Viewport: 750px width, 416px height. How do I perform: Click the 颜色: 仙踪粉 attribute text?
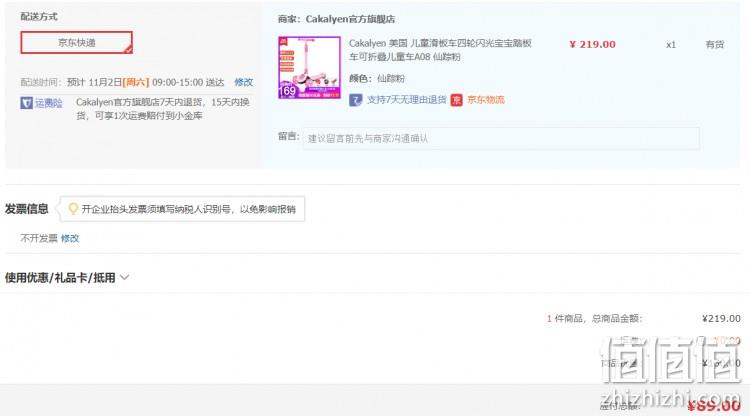coord(376,78)
